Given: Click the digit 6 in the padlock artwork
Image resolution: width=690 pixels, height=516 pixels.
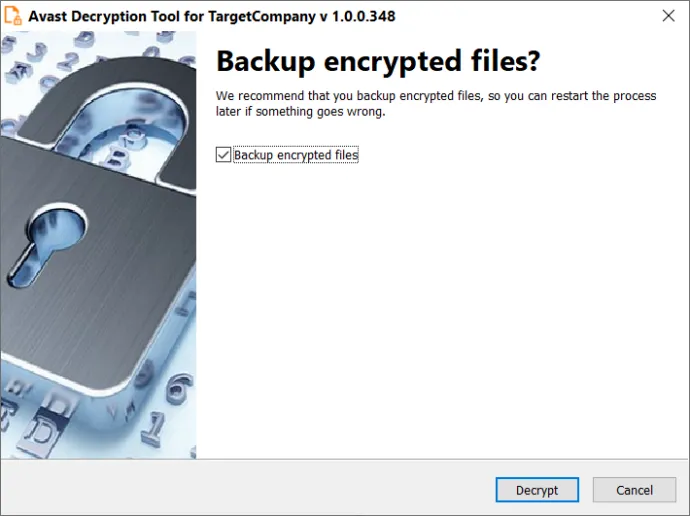Looking at the screenshot, I should [x=177, y=385].
